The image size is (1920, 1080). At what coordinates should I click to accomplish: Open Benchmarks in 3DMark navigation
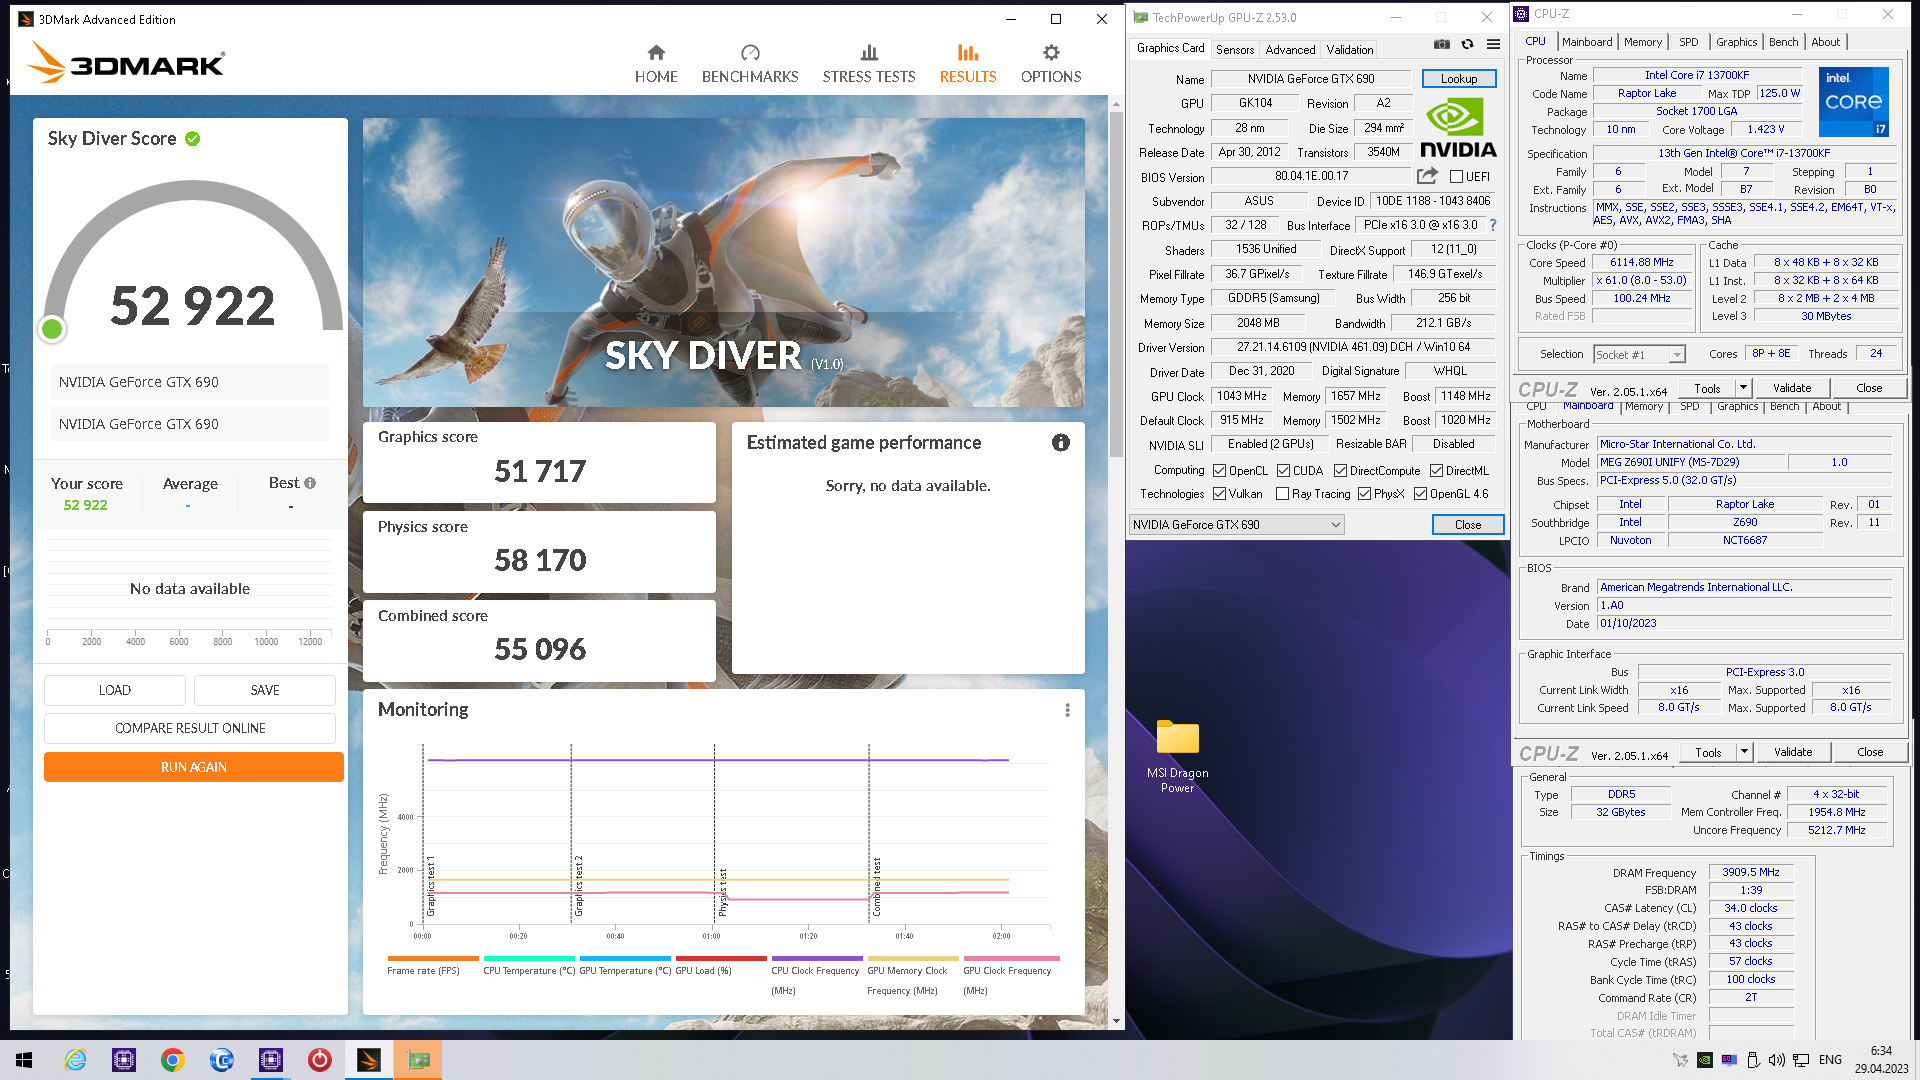tap(750, 64)
